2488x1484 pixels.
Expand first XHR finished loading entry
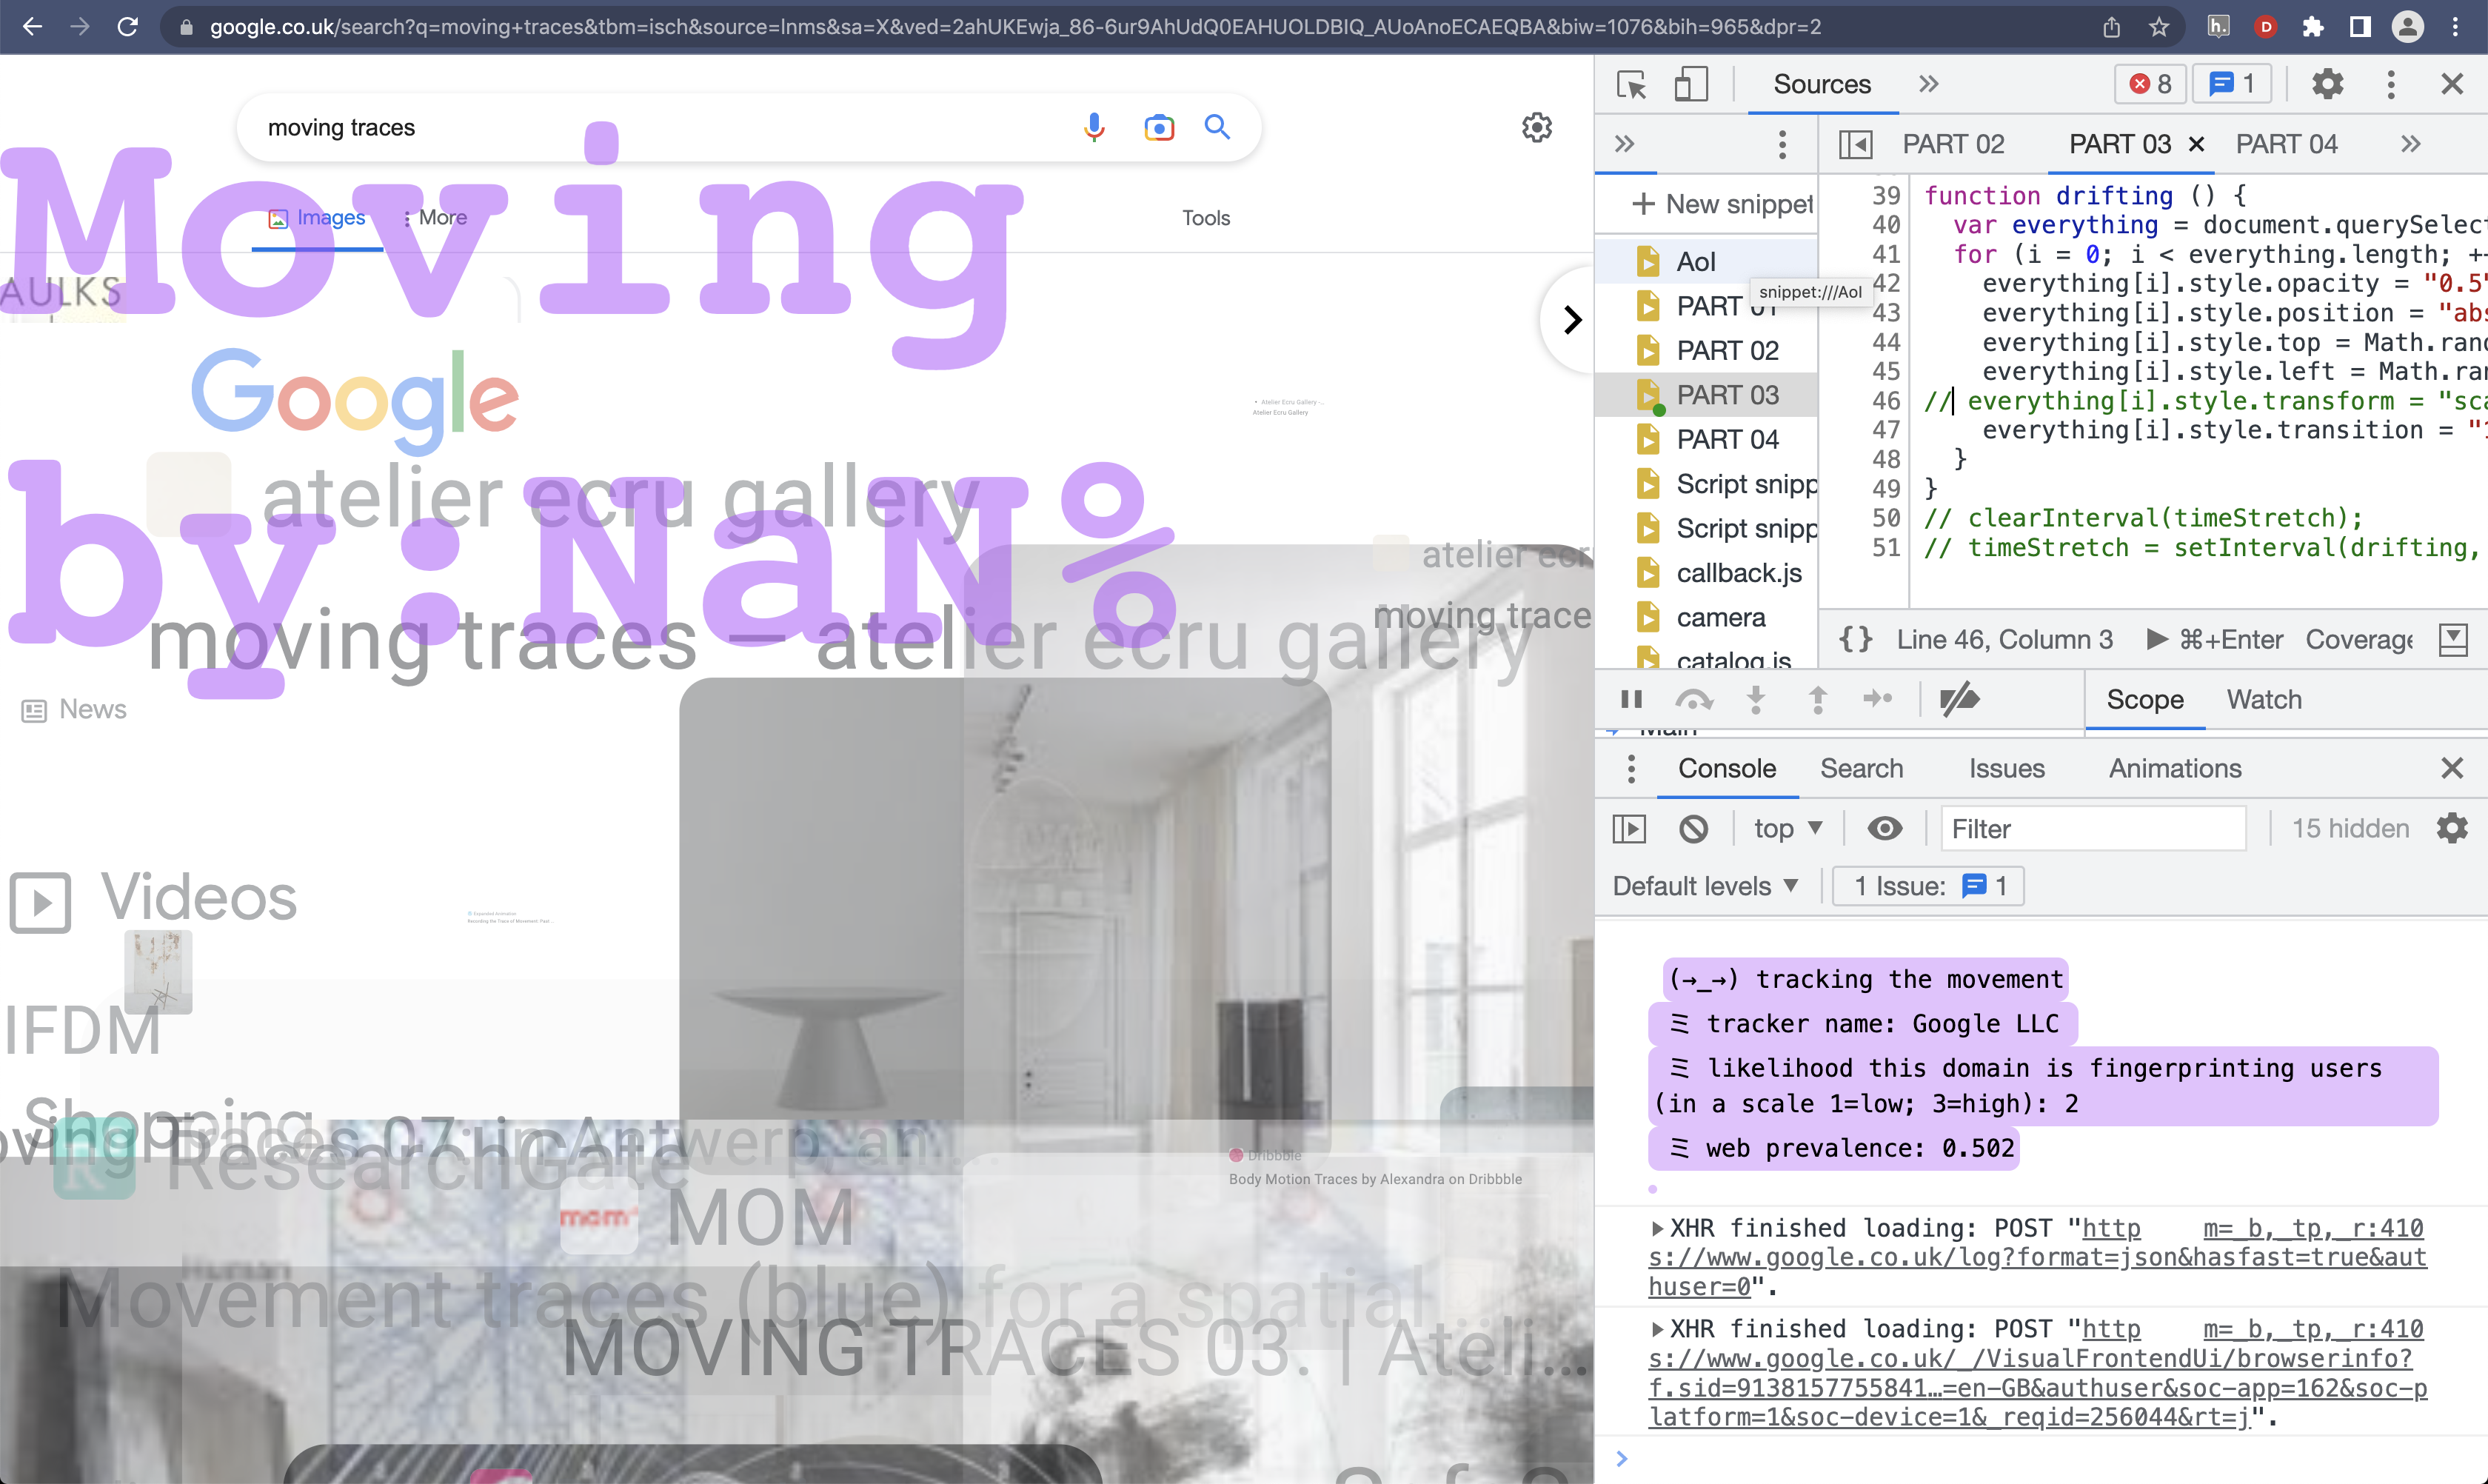click(x=1657, y=1229)
